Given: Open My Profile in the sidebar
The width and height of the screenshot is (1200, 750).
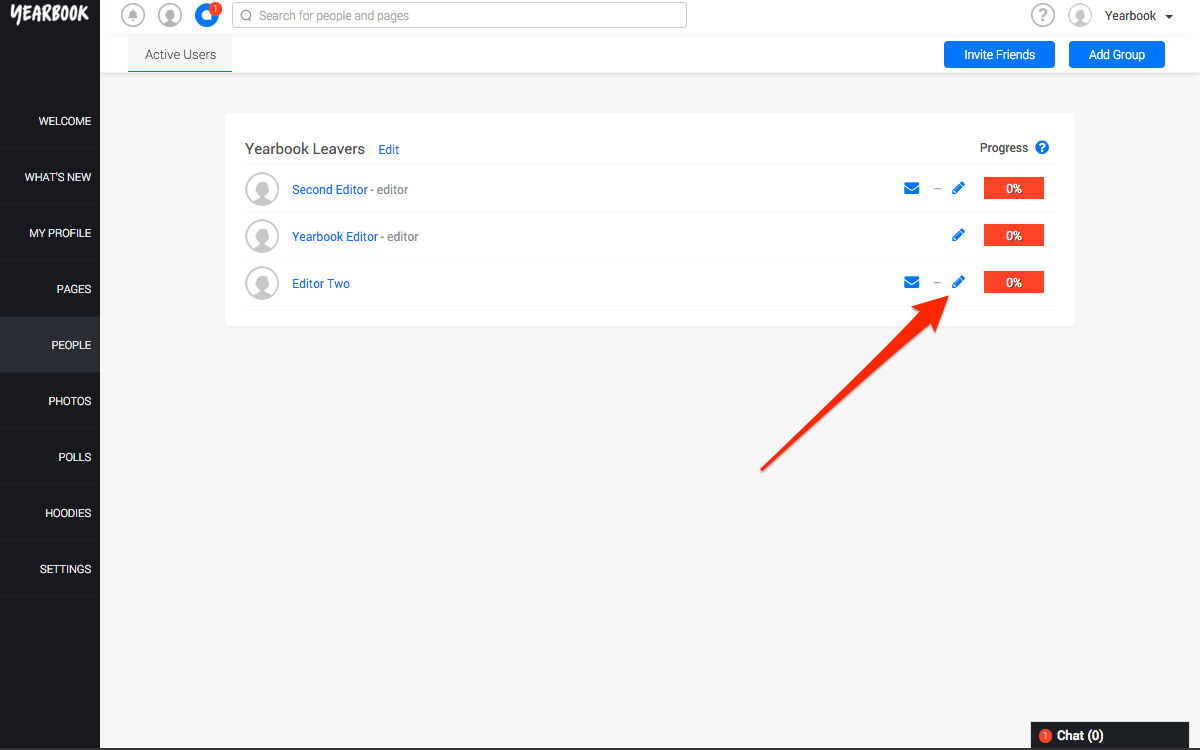Looking at the screenshot, I should (50, 233).
